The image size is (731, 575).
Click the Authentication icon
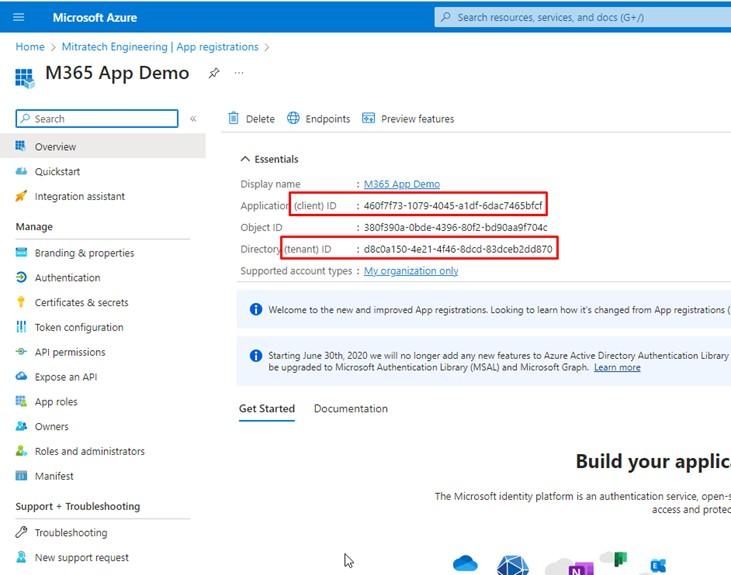pos(21,277)
